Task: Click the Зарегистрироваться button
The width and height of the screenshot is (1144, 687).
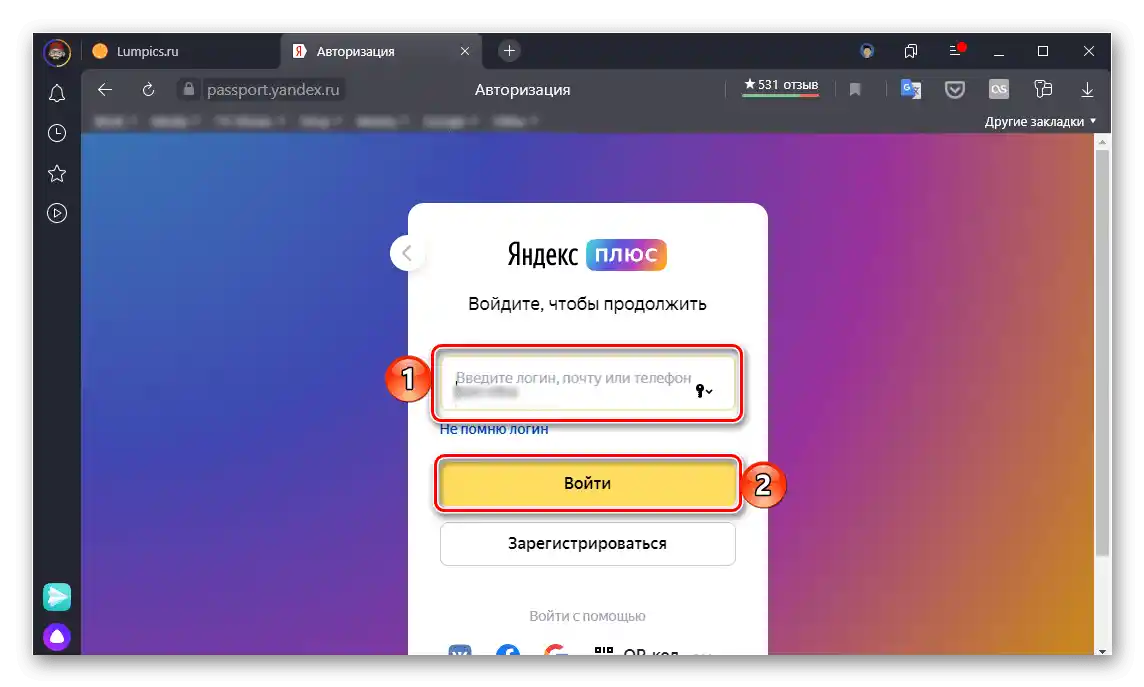Action: pyautogui.click(x=587, y=543)
